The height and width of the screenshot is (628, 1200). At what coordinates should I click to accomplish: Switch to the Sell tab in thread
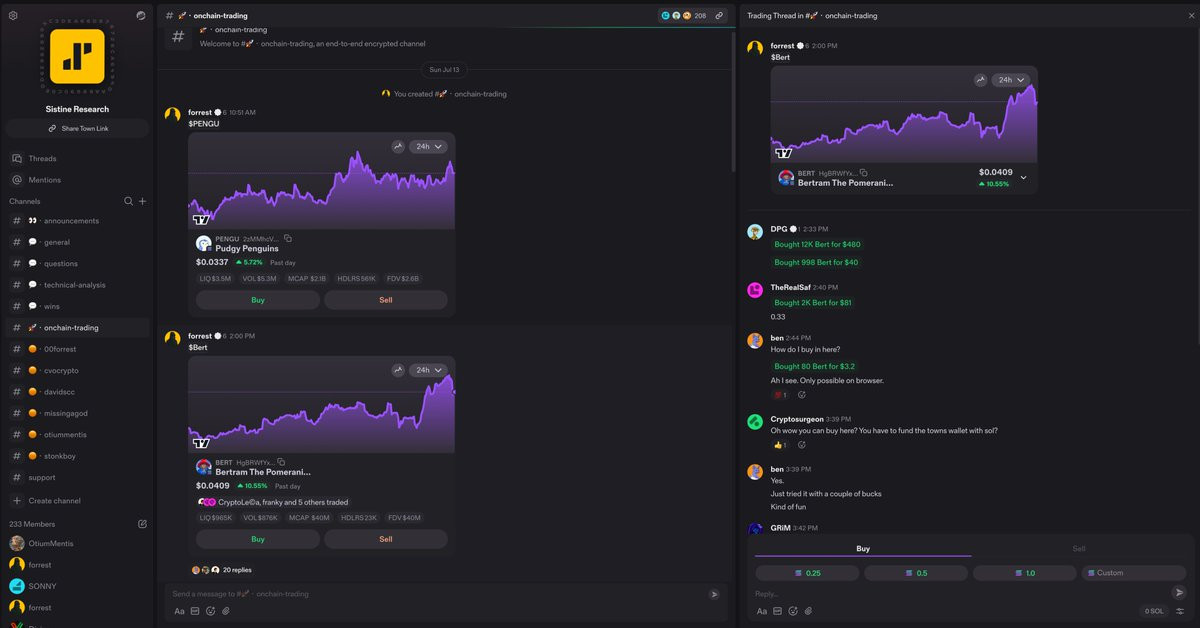coord(1079,548)
